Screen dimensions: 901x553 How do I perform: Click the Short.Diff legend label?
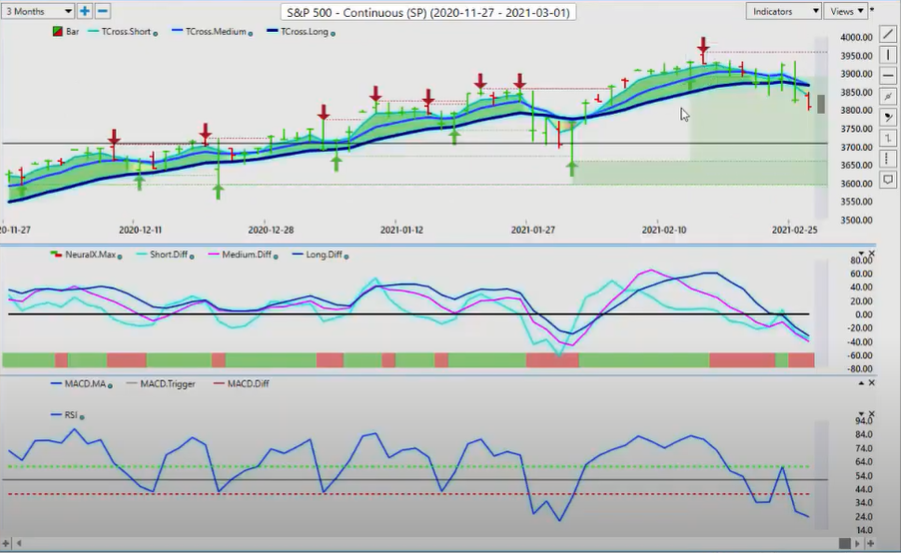click(x=168, y=254)
